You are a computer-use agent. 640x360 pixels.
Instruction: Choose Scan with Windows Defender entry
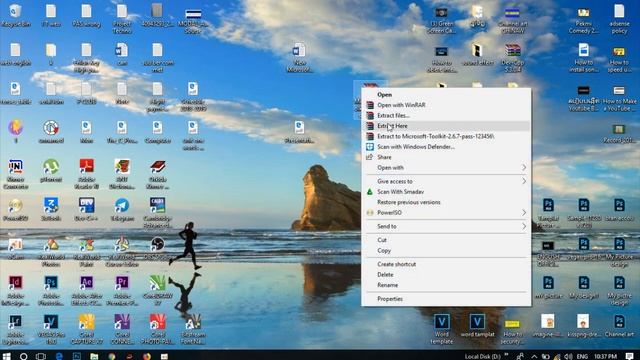[446, 147]
